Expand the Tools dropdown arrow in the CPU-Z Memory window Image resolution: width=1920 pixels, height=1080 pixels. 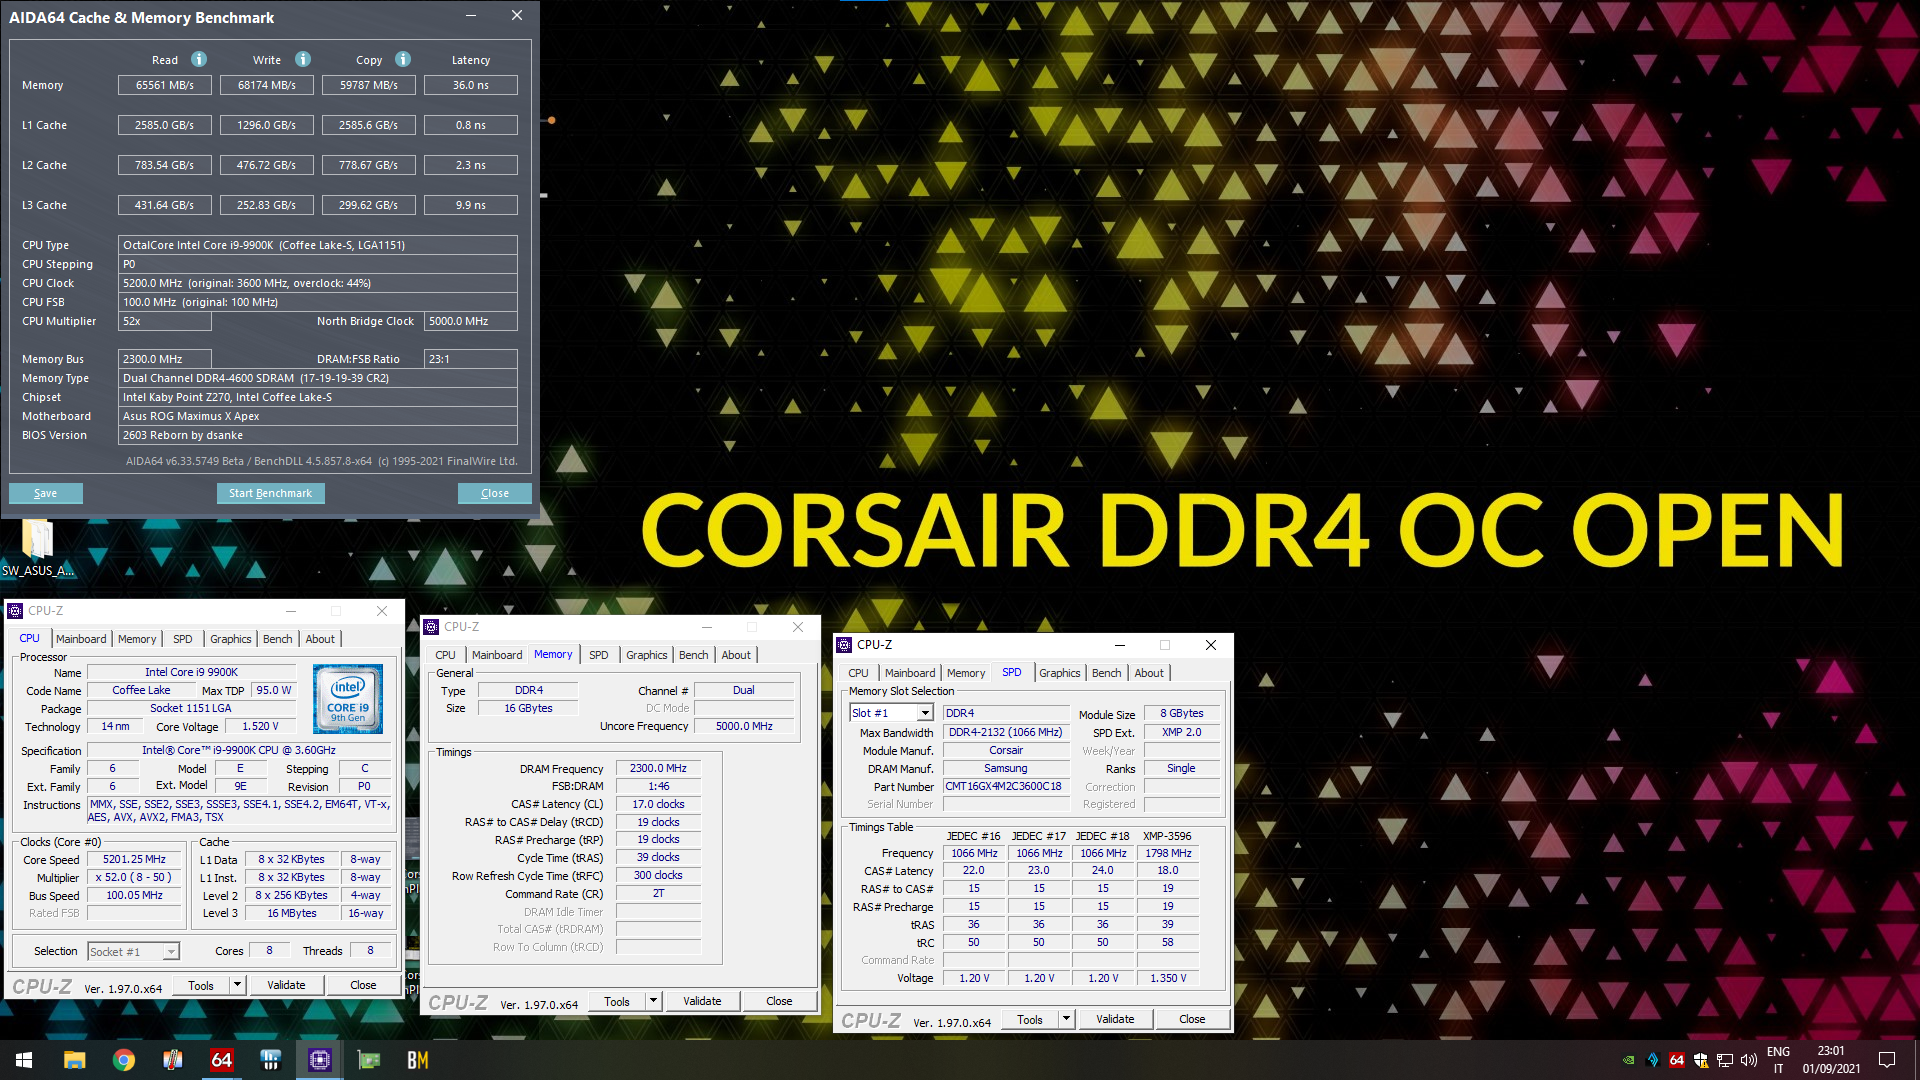[x=653, y=1001]
